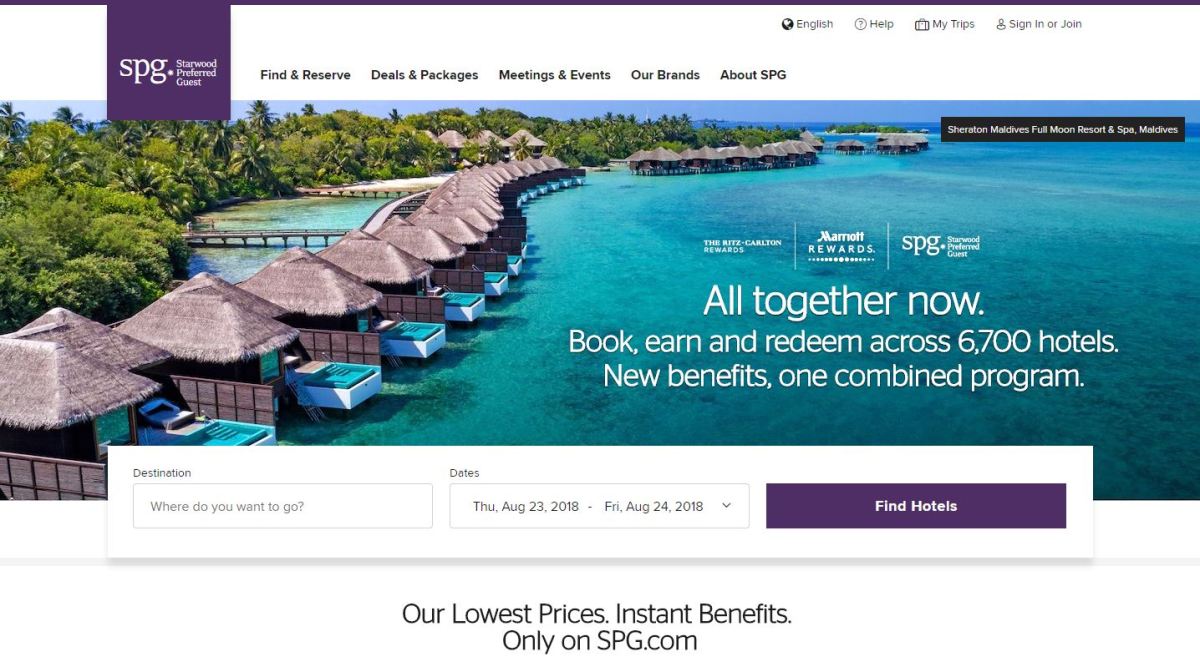
Task: Click the globe icon next to English
Action: point(787,23)
